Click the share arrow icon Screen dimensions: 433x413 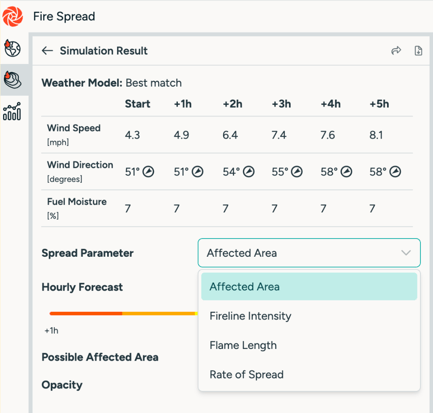coord(396,51)
